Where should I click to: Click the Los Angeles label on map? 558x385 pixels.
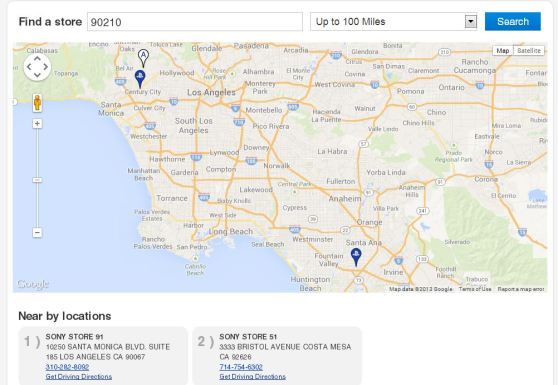coord(211,93)
